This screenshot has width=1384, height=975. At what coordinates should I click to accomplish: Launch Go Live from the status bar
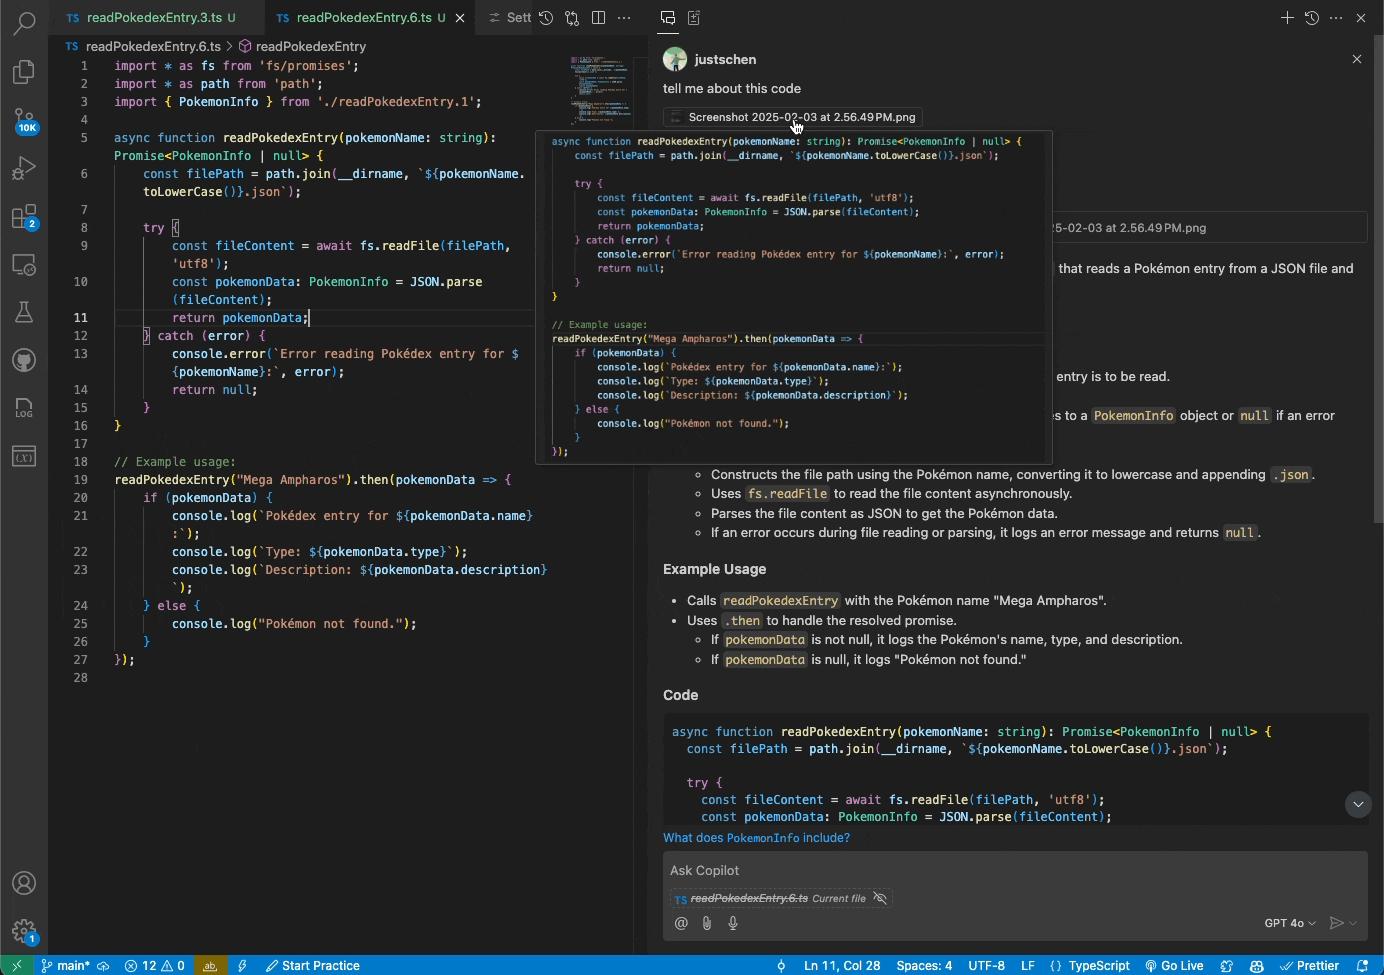(1175, 966)
